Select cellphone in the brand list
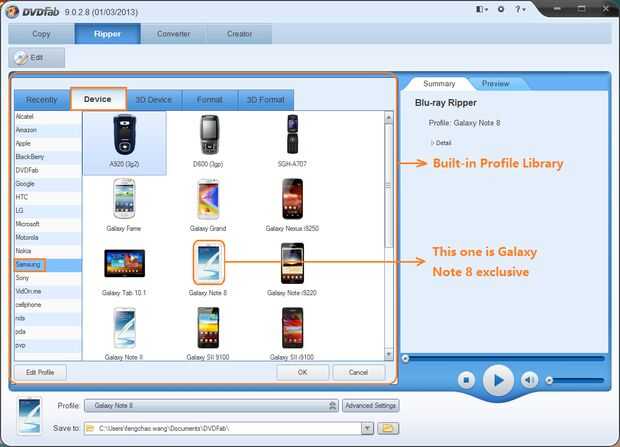This screenshot has height=447, width=620. (x=48, y=305)
